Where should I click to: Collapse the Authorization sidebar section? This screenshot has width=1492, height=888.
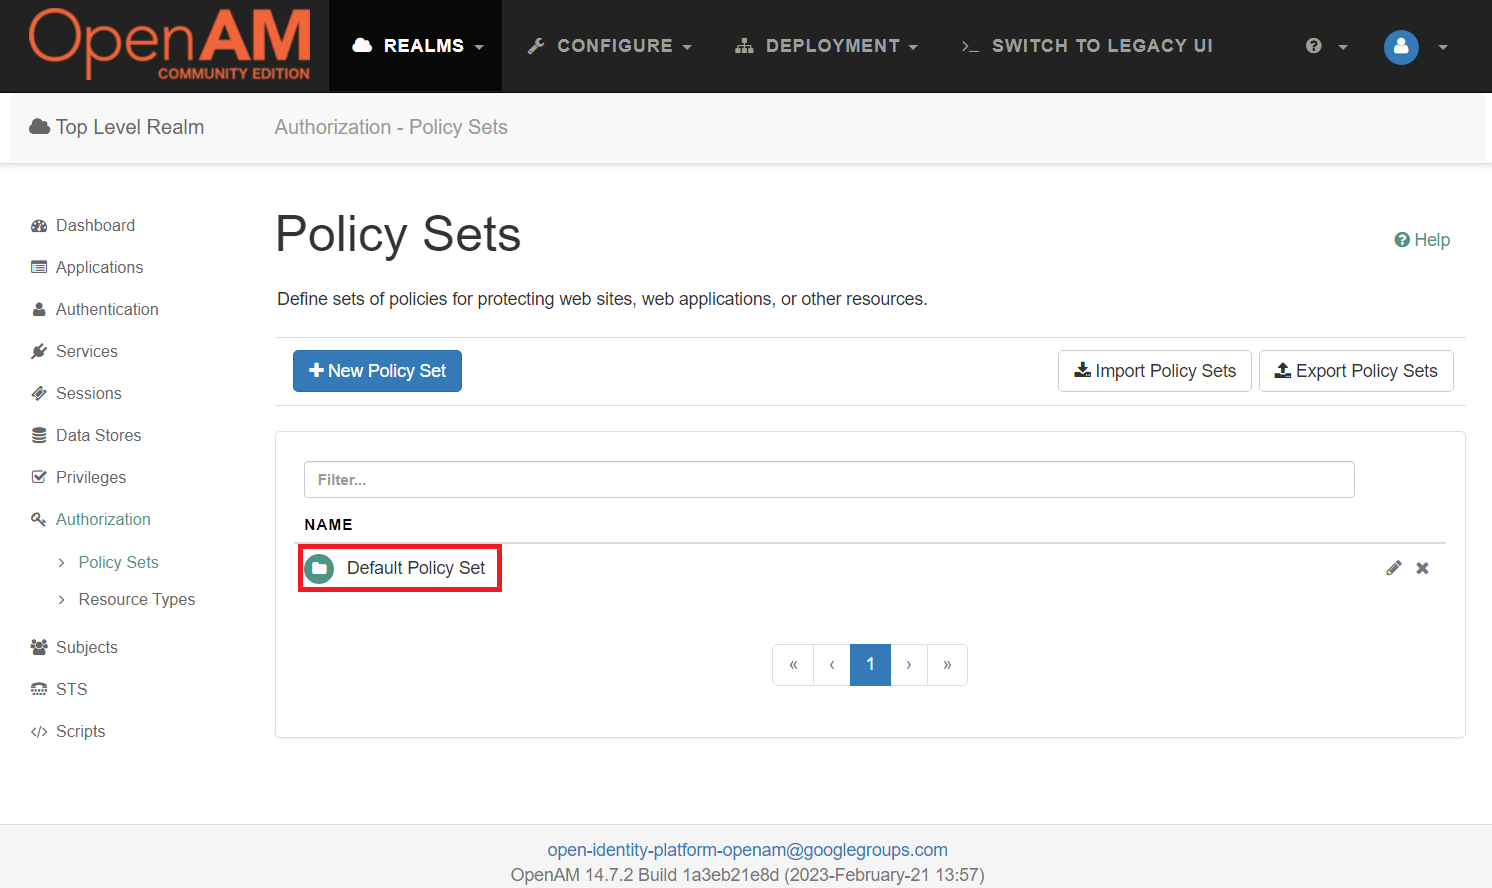[x=103, y=519]
